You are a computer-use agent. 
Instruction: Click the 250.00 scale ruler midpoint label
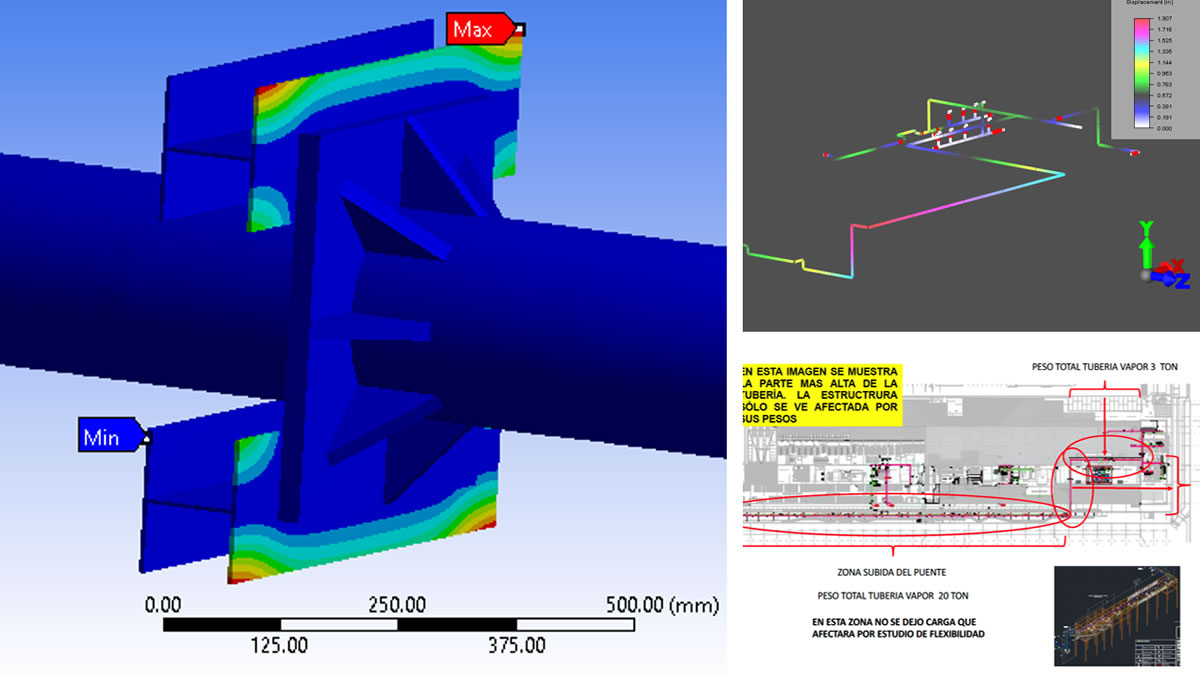(x=398, y=606)
